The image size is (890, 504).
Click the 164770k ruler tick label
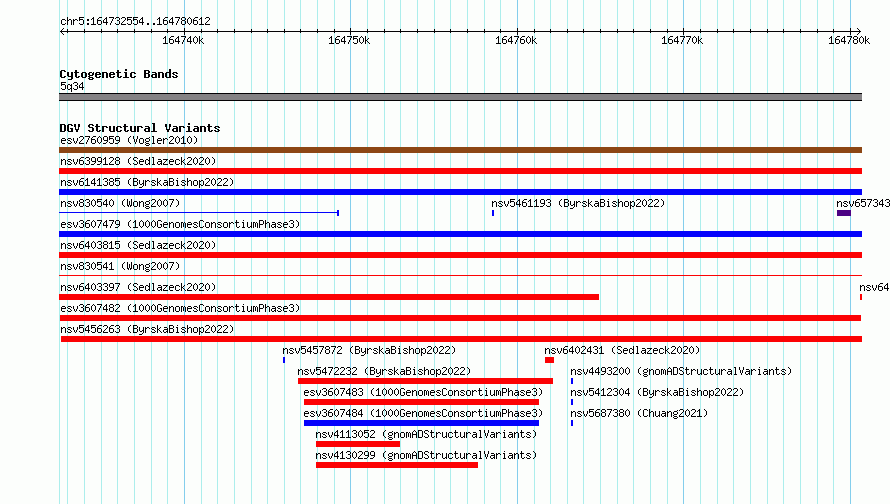click(x=682, y=40)
